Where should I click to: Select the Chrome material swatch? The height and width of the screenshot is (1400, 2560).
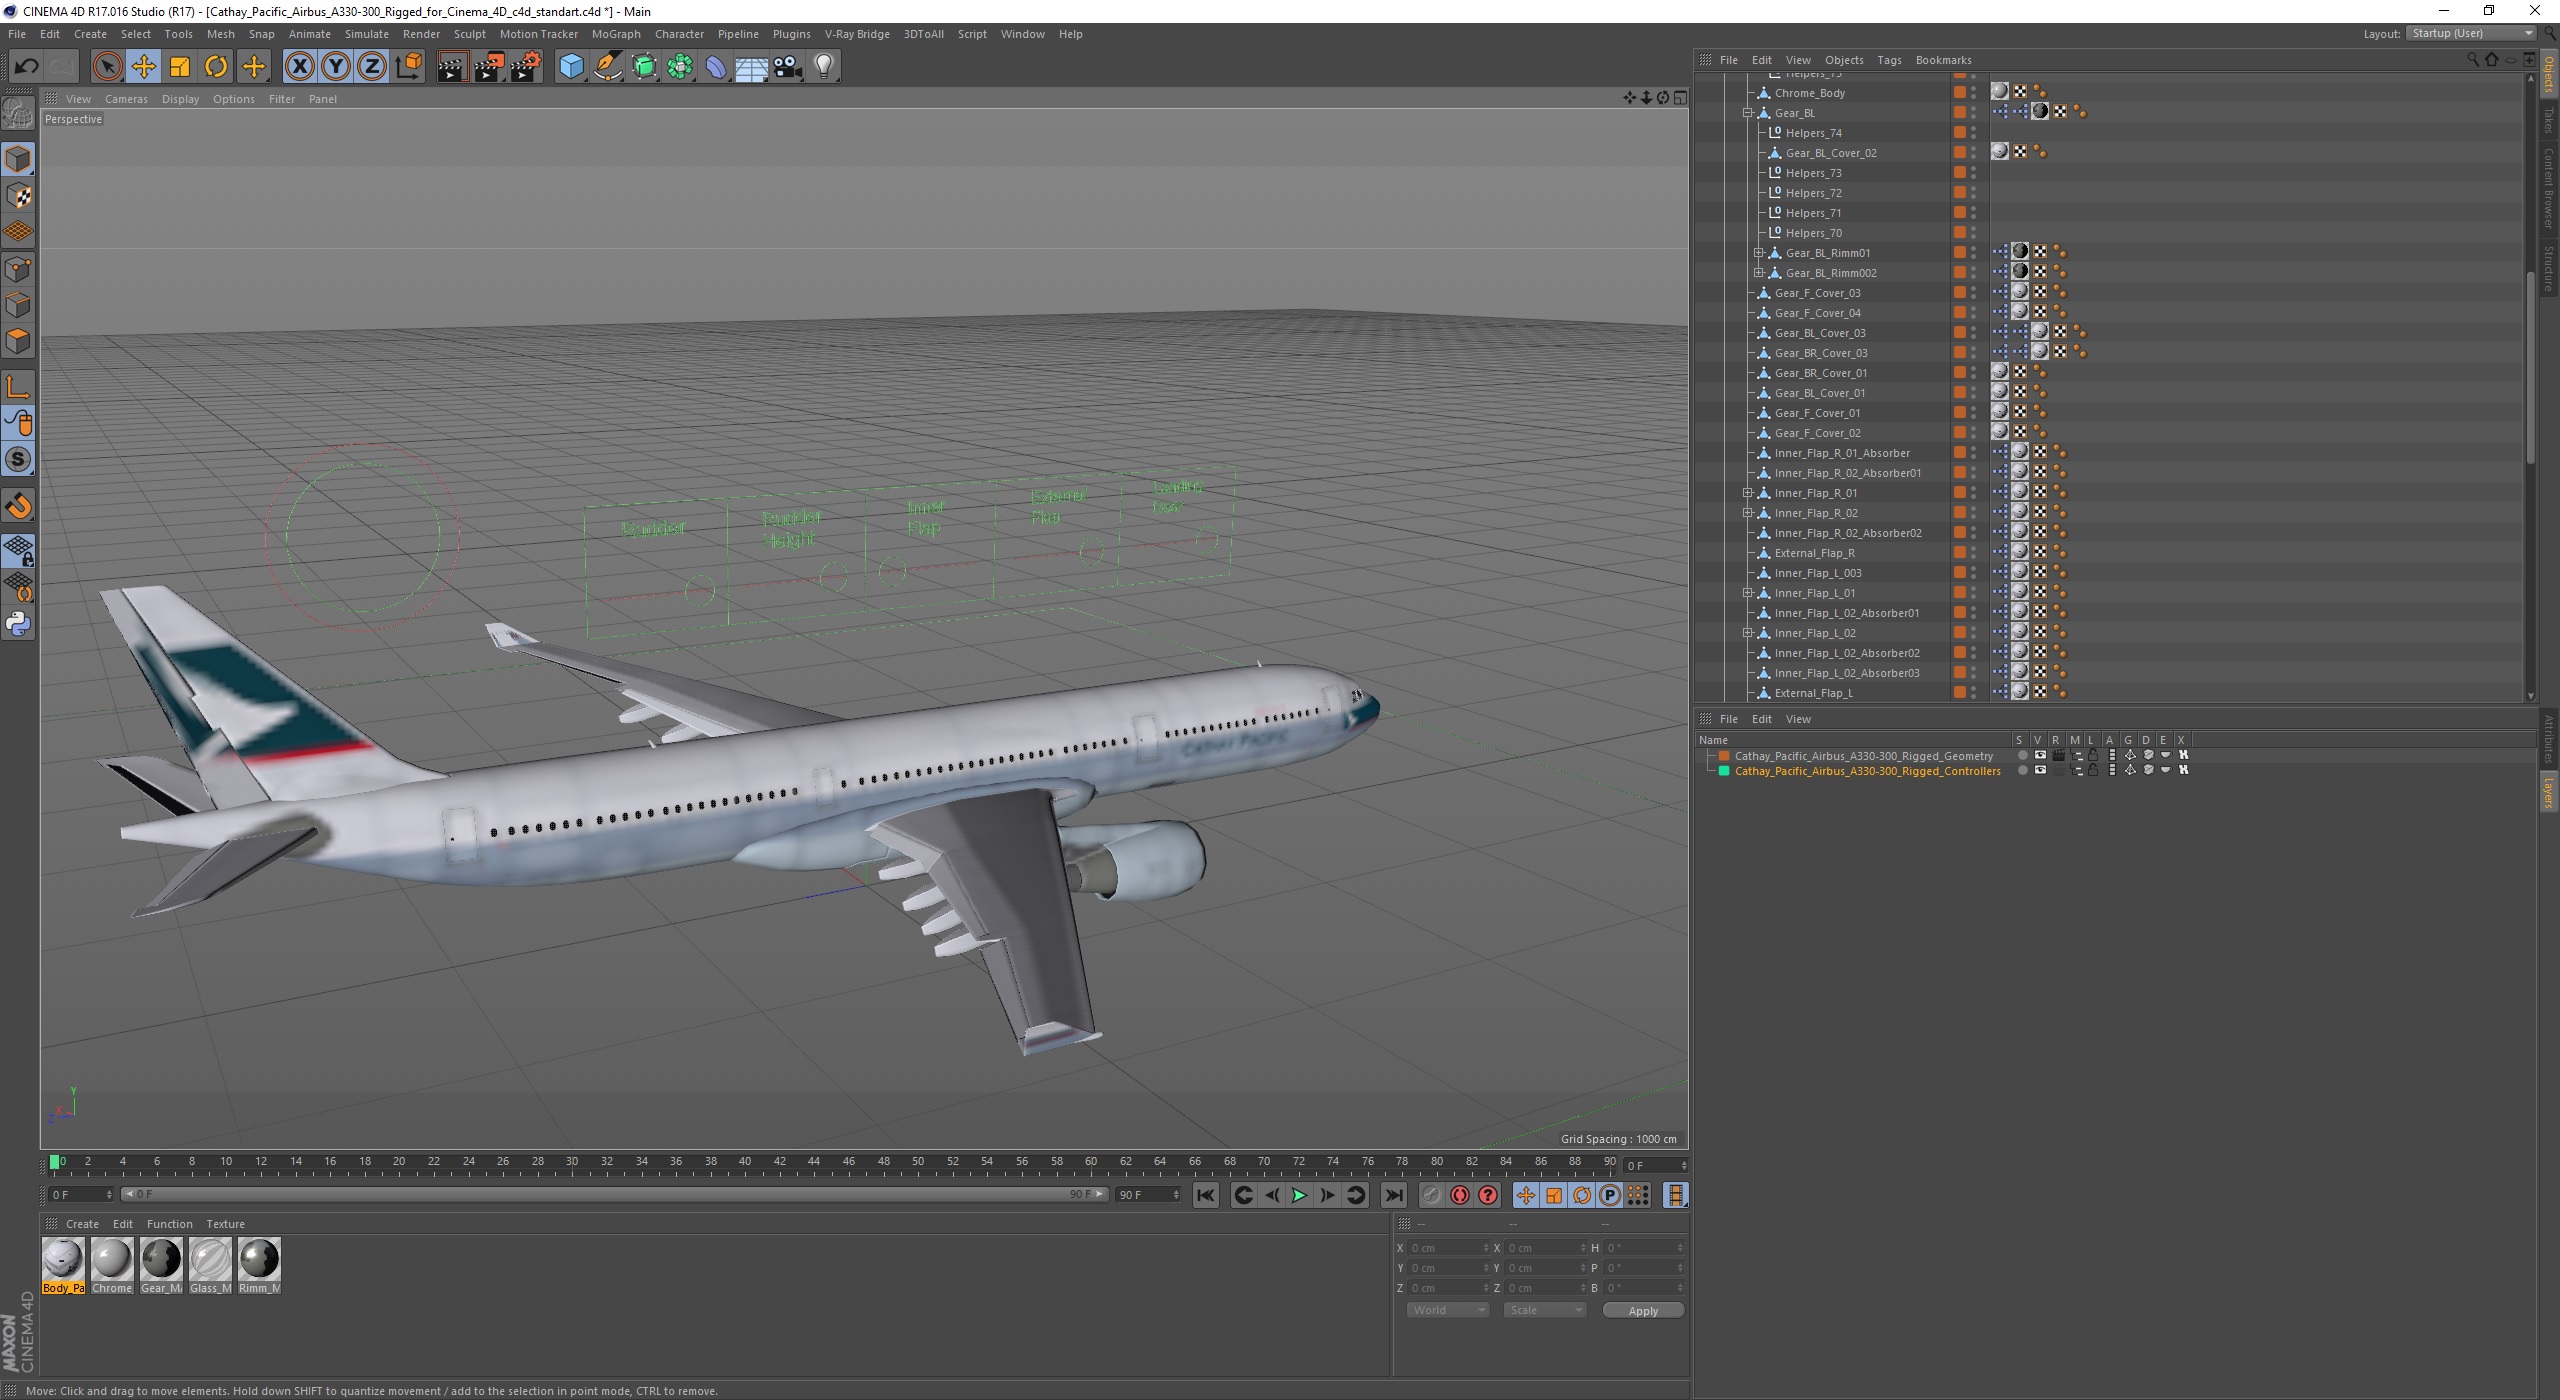[x=112, y=1266]
